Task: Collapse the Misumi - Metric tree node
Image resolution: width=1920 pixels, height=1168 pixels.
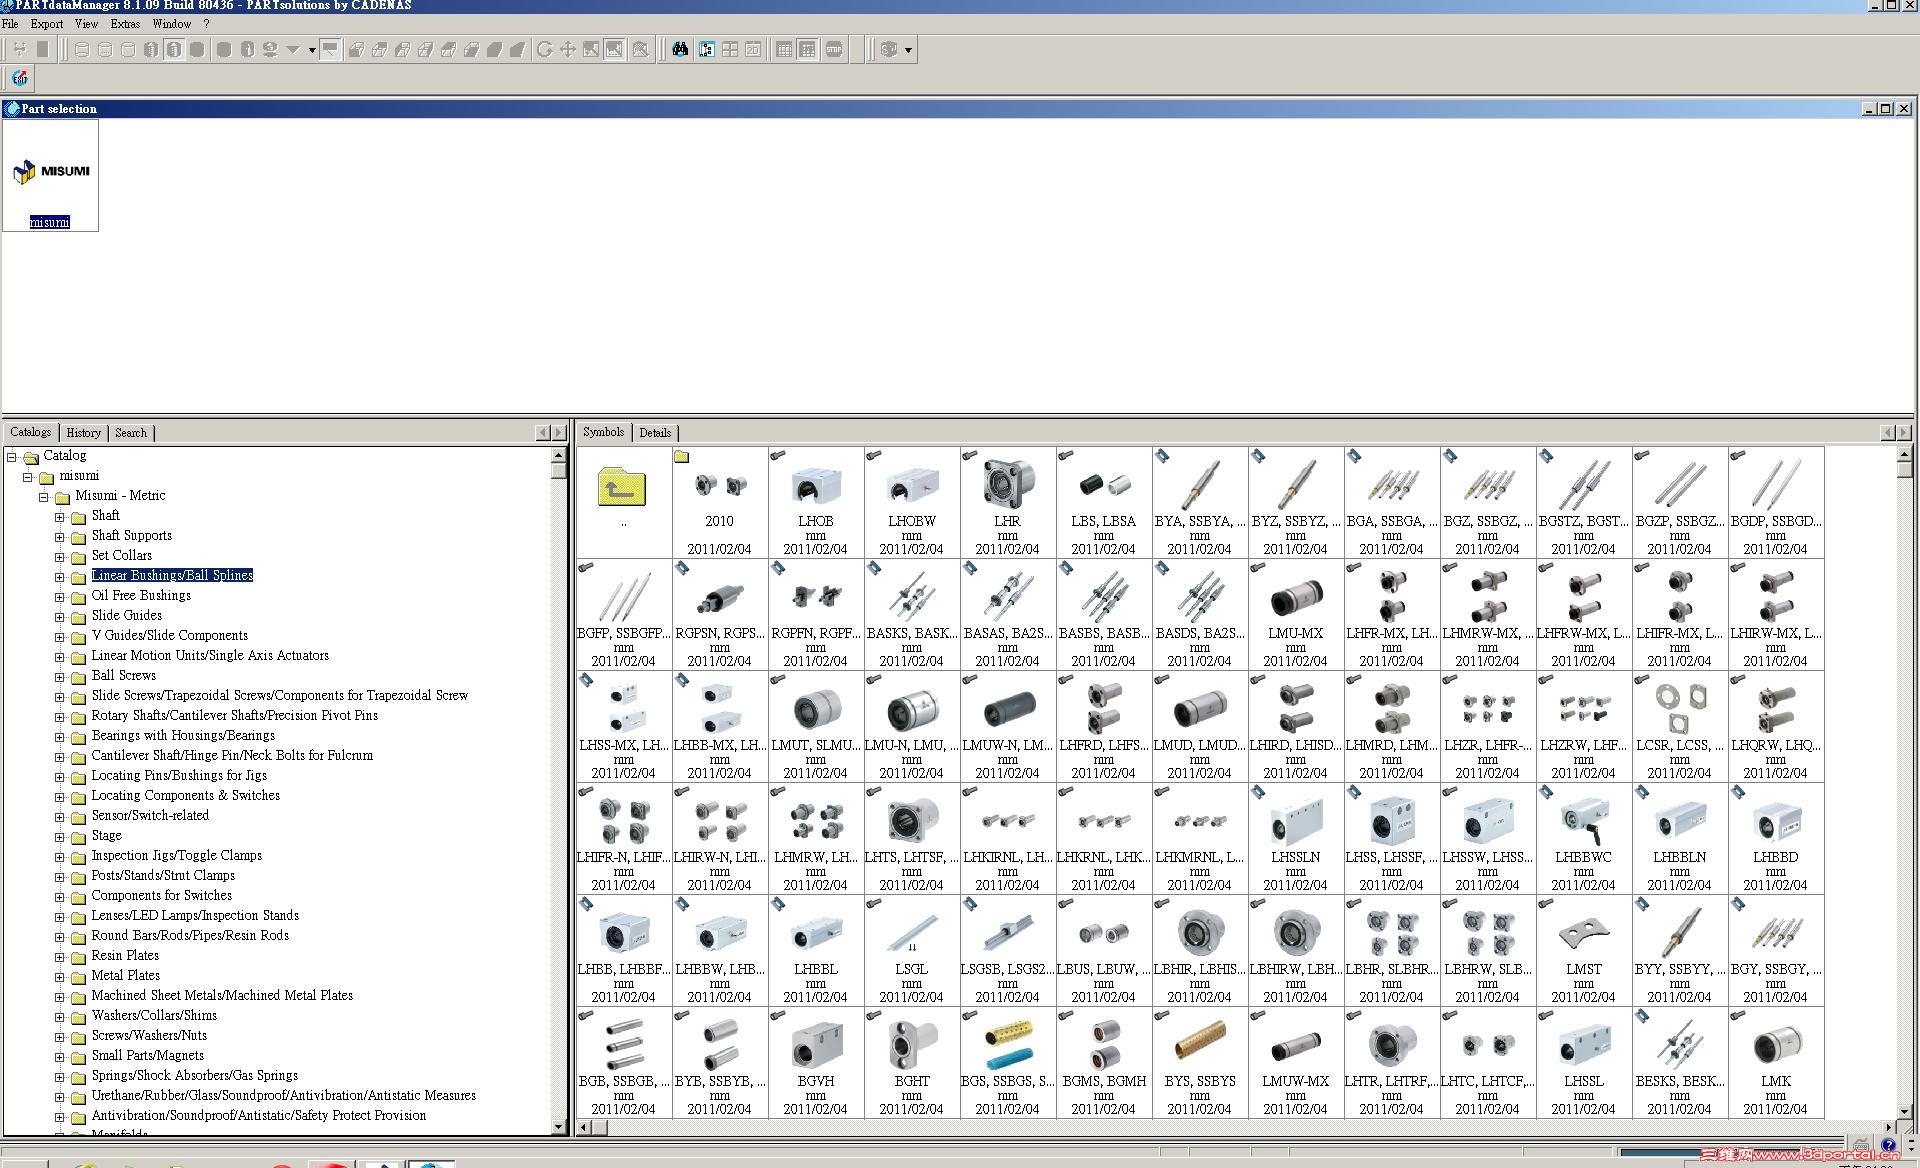Action: [x=44, y=496]
